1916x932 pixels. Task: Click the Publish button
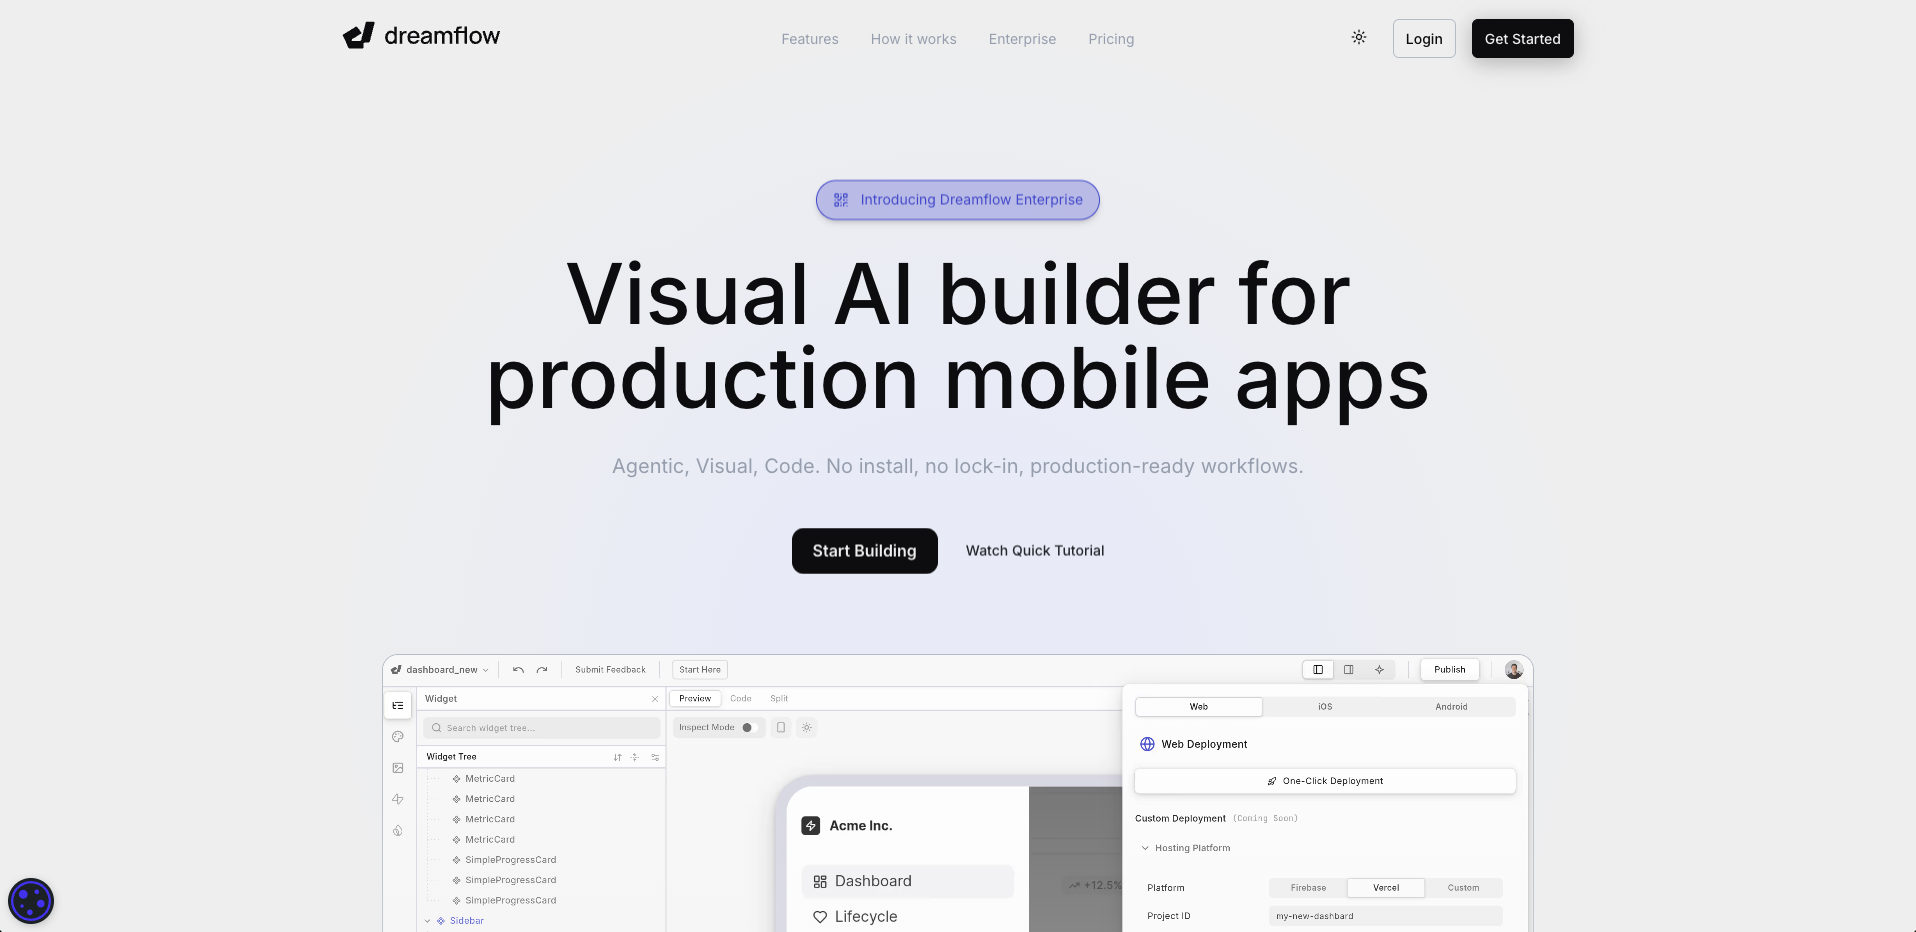point(1450,670)
